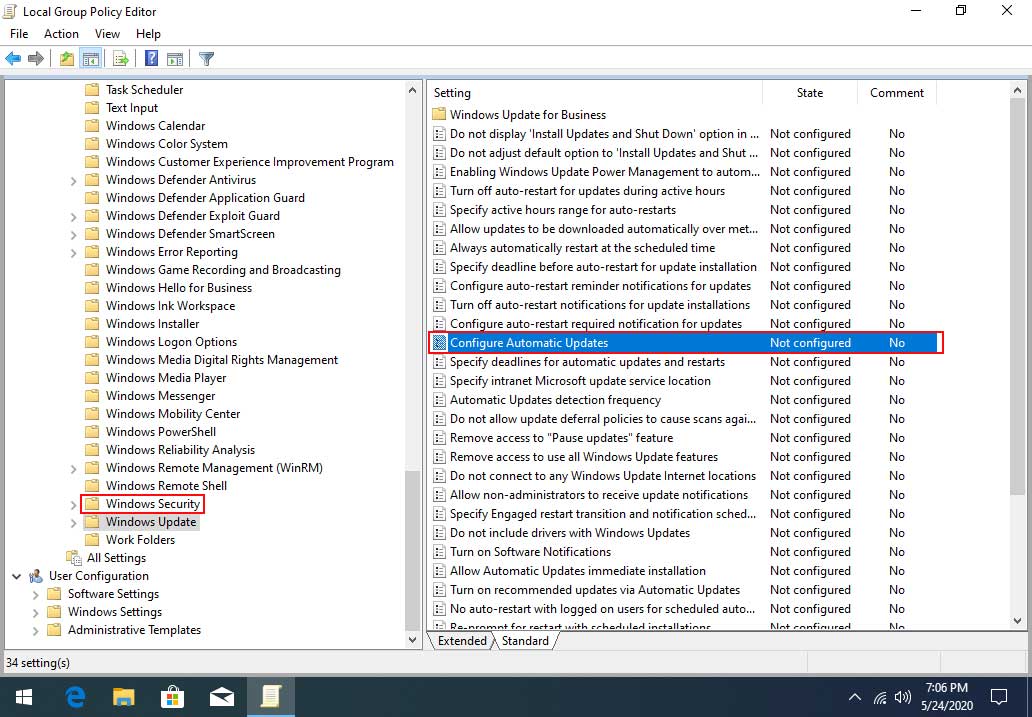Open the View menu

pyautogui.click(x=107, y=34)
